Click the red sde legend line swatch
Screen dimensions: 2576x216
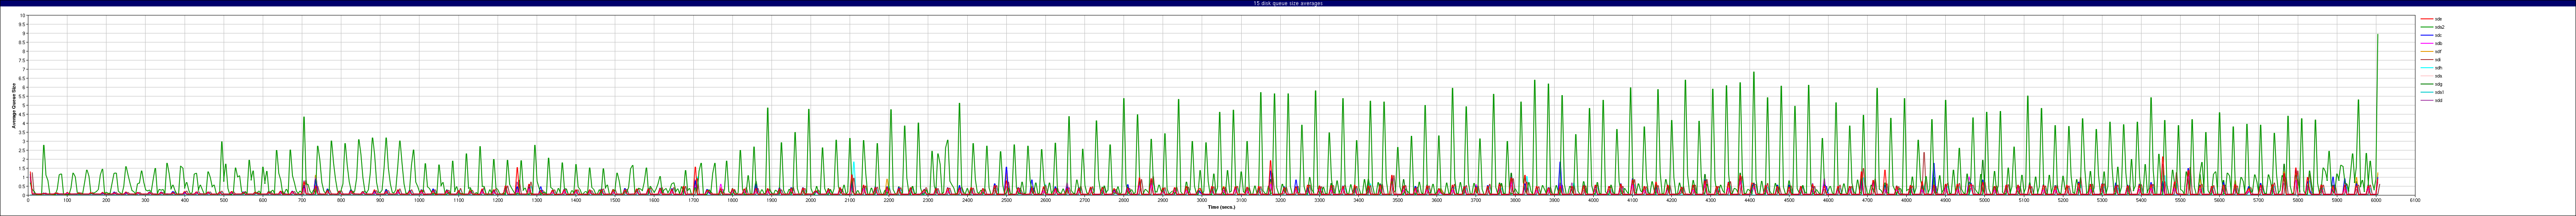click(x=2426, y=19)
